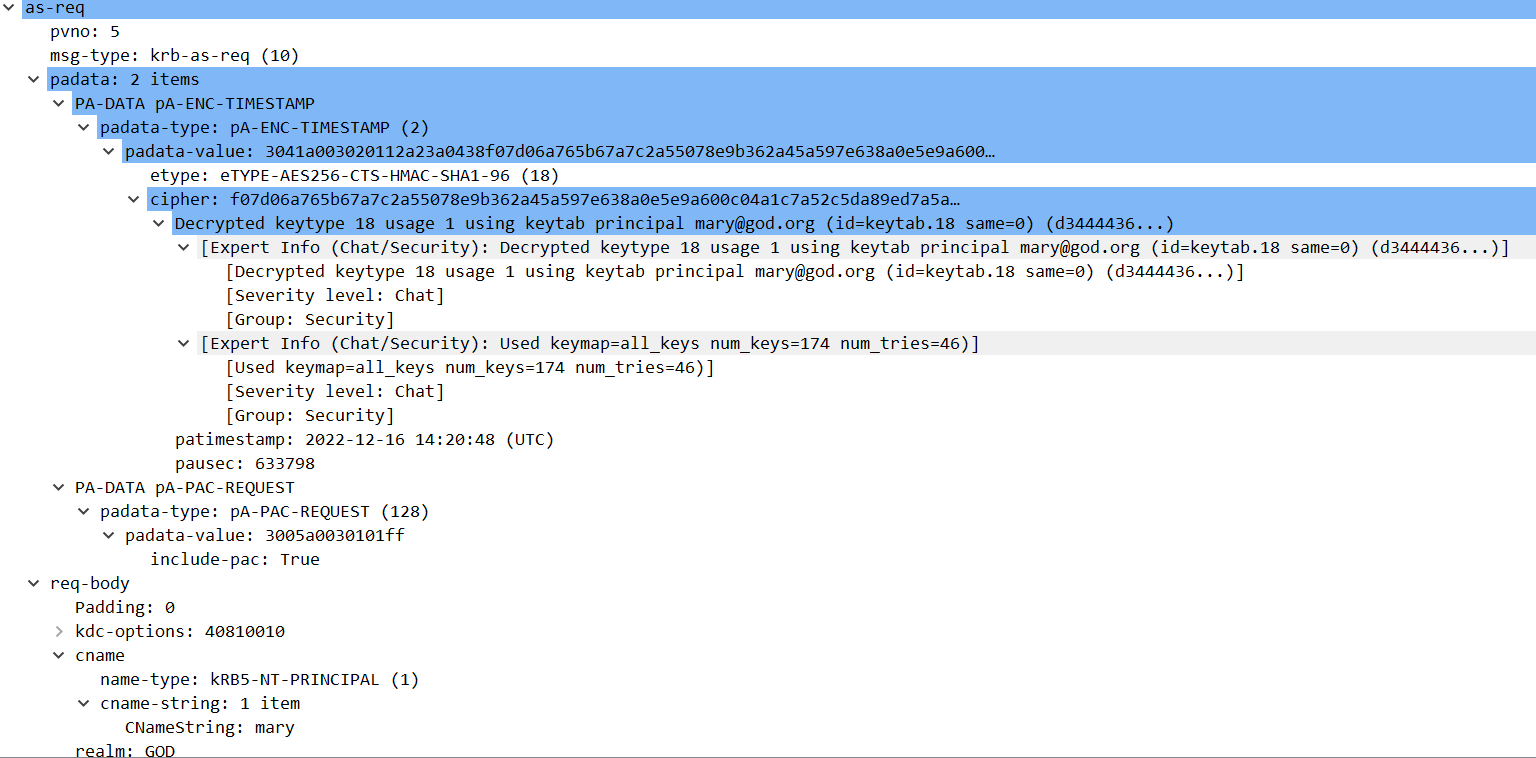Select the include-pac: True field

click(x=234, y=560)
